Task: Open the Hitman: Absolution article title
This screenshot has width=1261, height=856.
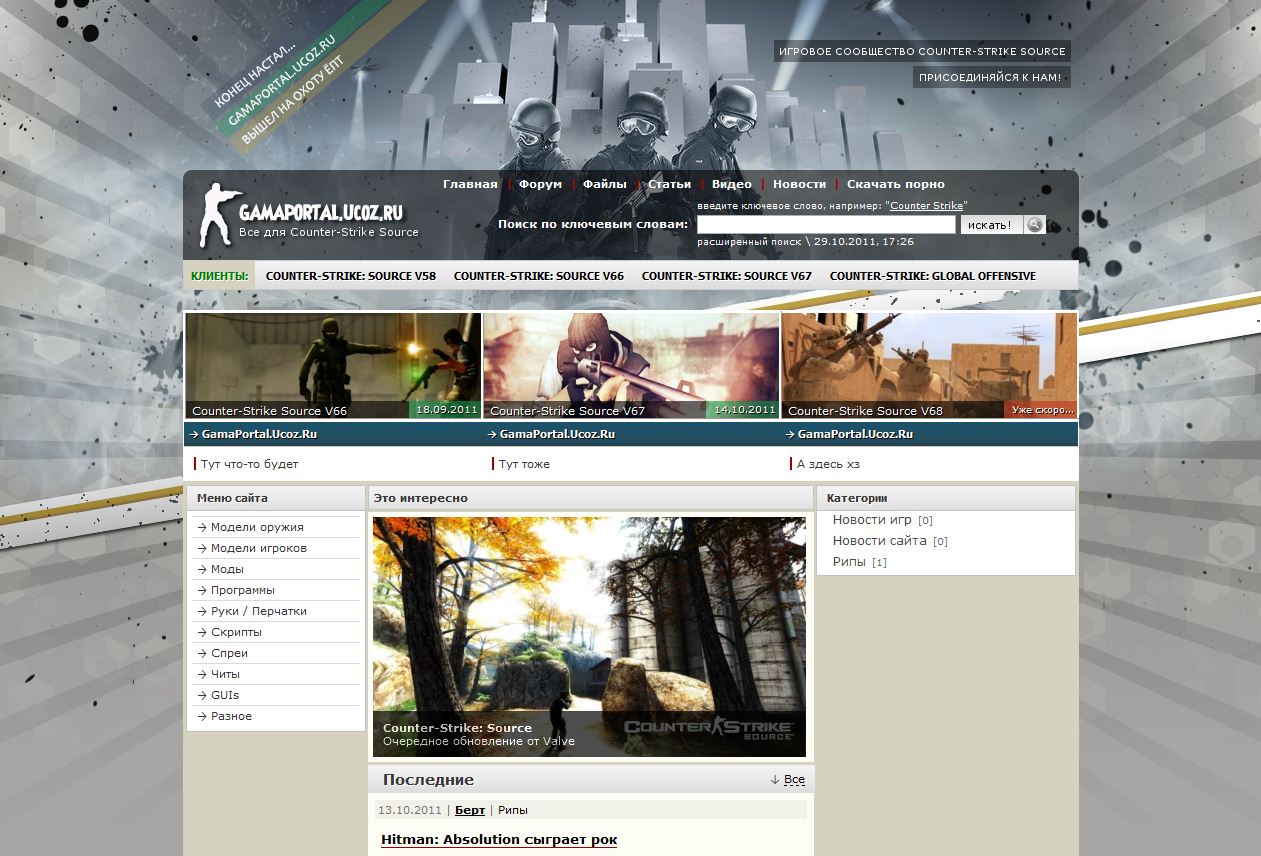Action: point(499,839)
